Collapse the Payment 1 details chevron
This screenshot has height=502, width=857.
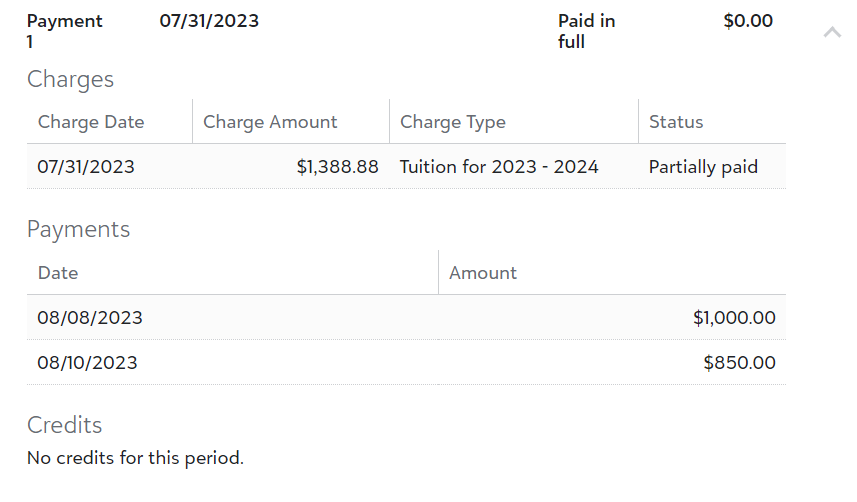pyautogui.click(x=831, y=33)
